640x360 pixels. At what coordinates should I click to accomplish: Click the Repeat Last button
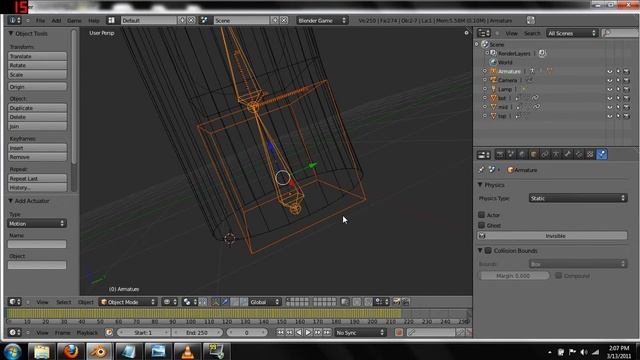pos(37,178)
